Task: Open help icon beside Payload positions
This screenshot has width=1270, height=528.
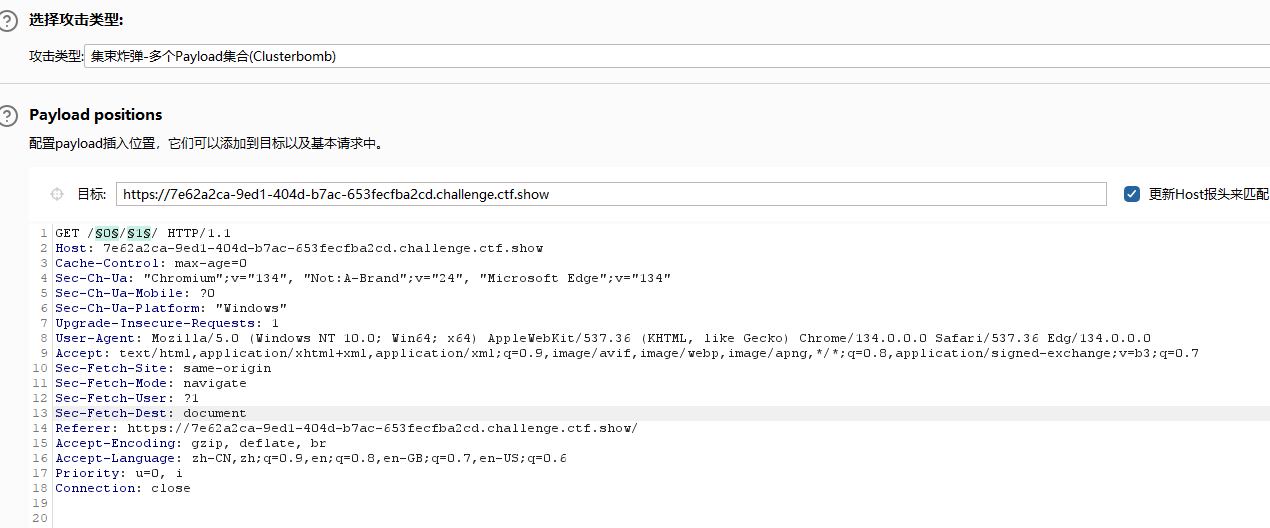Action: pos(8,115)
